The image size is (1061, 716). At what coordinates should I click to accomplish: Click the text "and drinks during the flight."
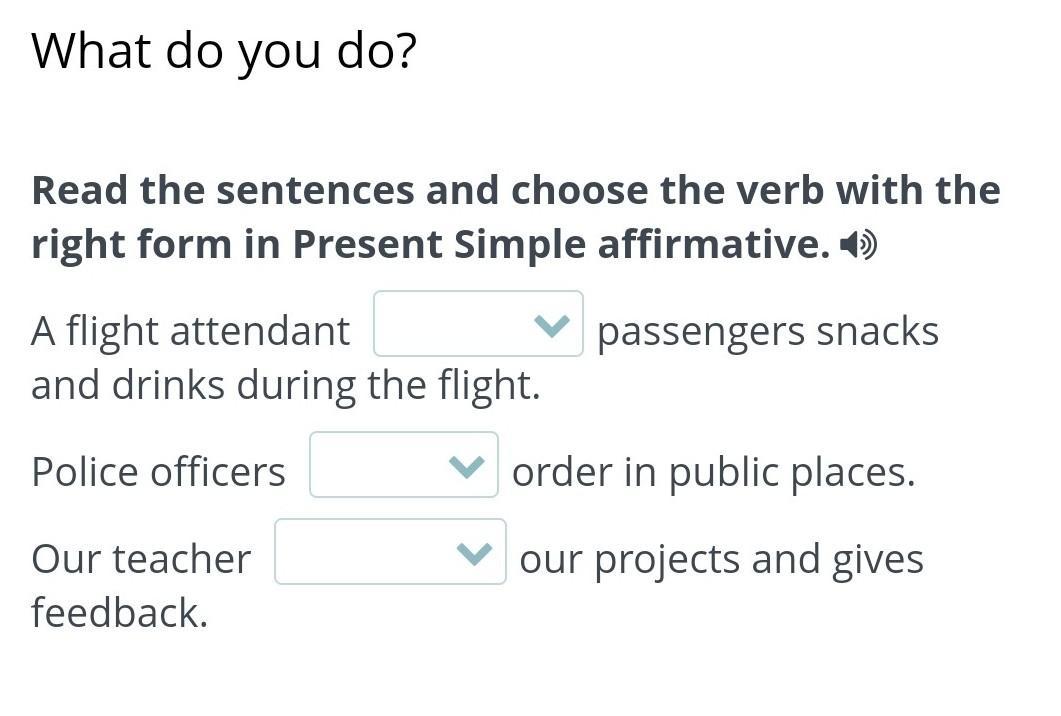tap(286, 385)
